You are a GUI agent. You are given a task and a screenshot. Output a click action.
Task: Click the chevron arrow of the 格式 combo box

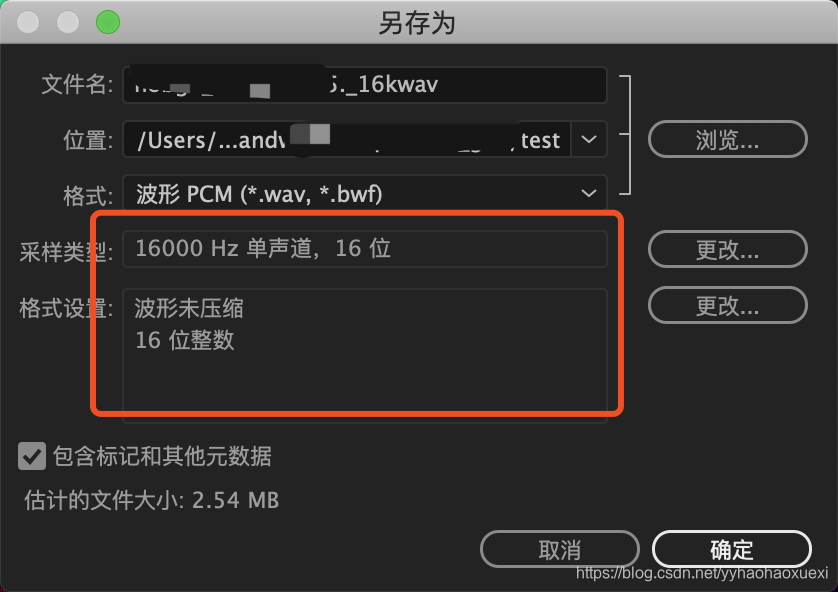coord(589,193)
